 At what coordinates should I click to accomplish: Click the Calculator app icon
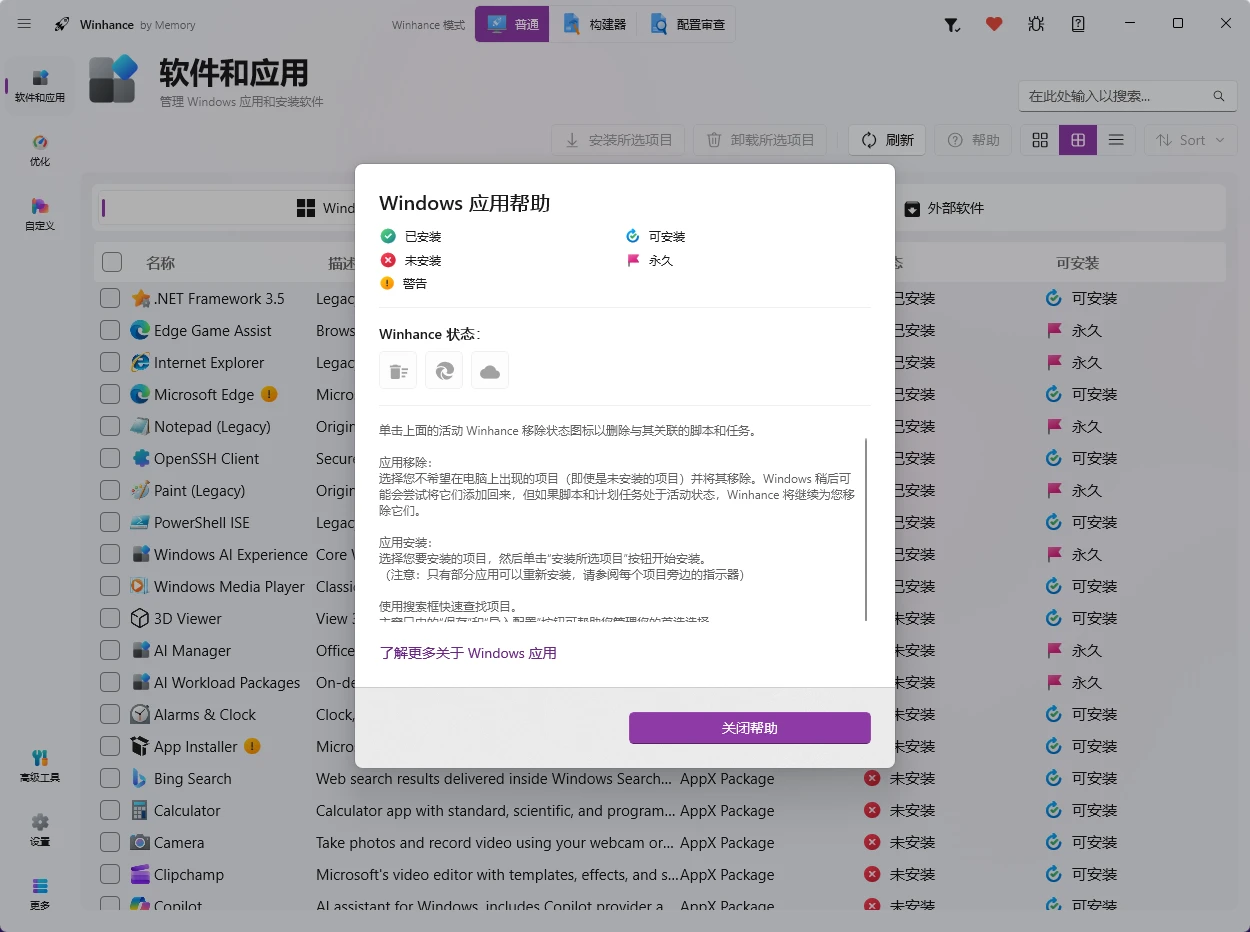pos(140,810)
